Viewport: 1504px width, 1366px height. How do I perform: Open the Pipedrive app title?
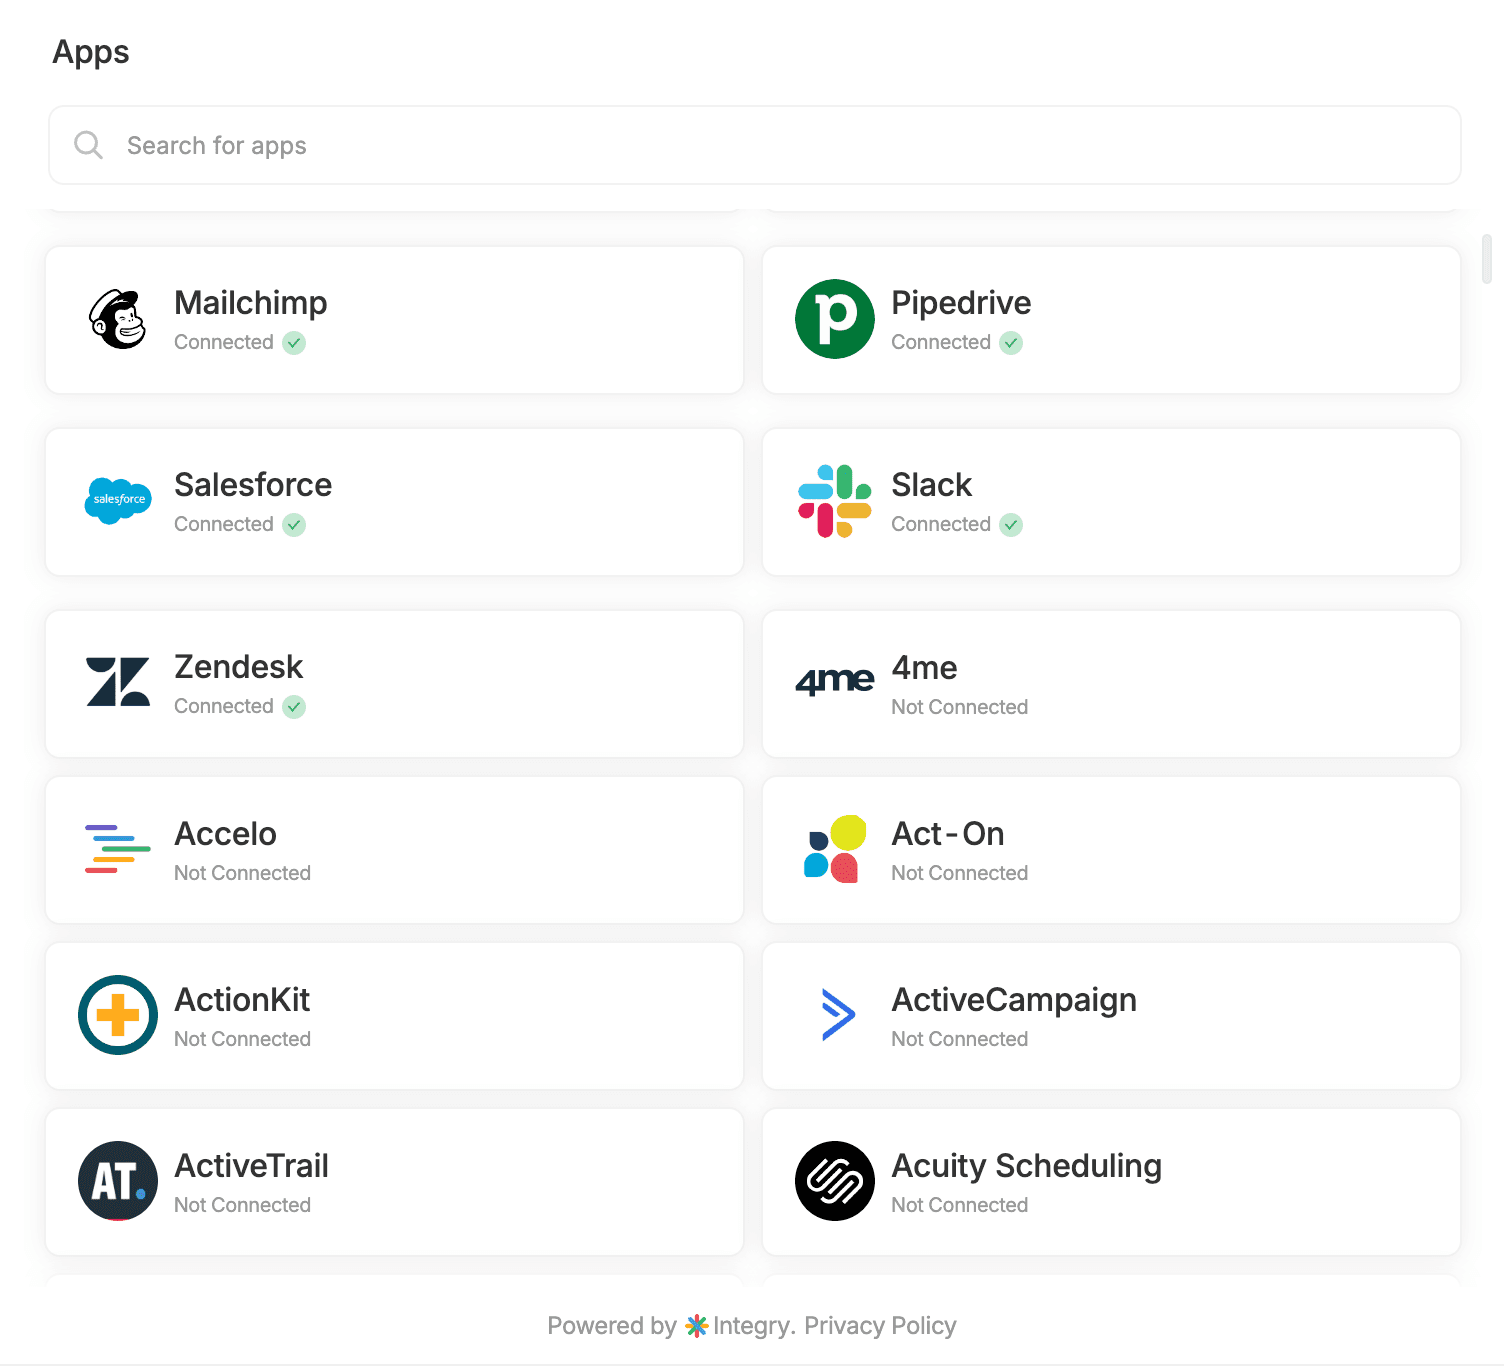[x=961, y=303]
